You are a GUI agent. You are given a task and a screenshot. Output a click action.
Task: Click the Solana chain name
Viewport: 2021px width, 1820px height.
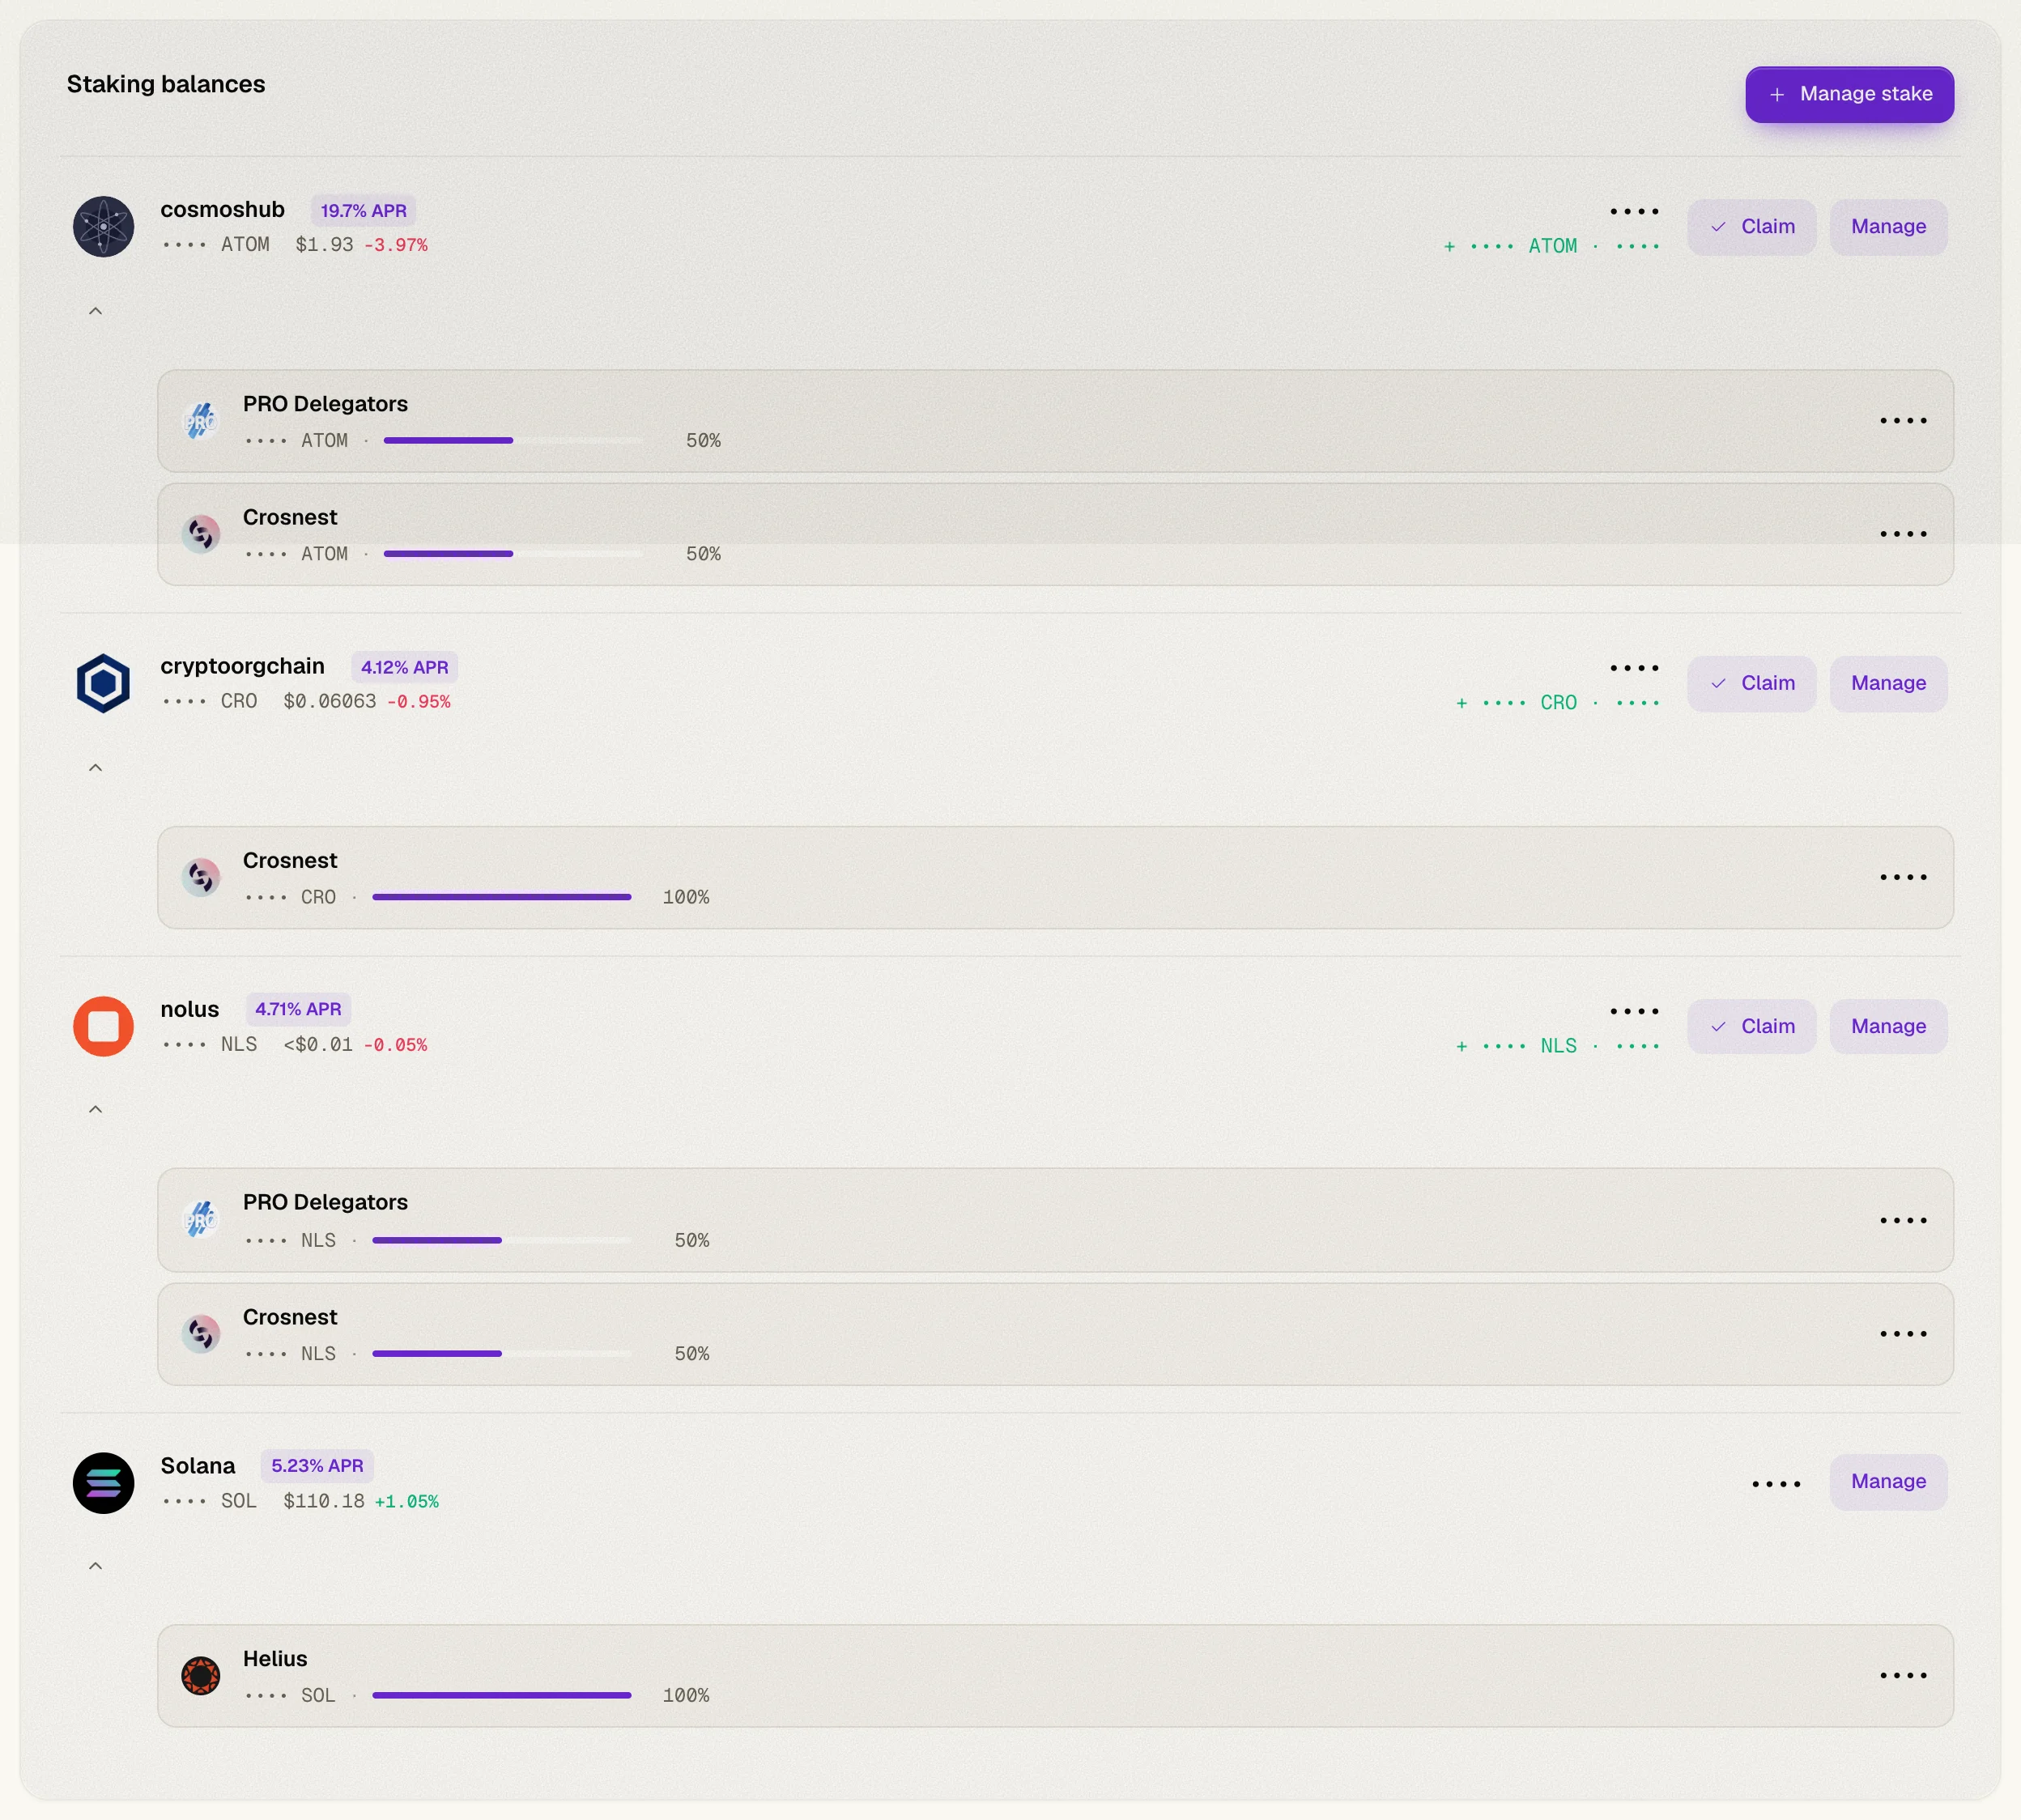pyautogui.click(x=198, y=1465)
